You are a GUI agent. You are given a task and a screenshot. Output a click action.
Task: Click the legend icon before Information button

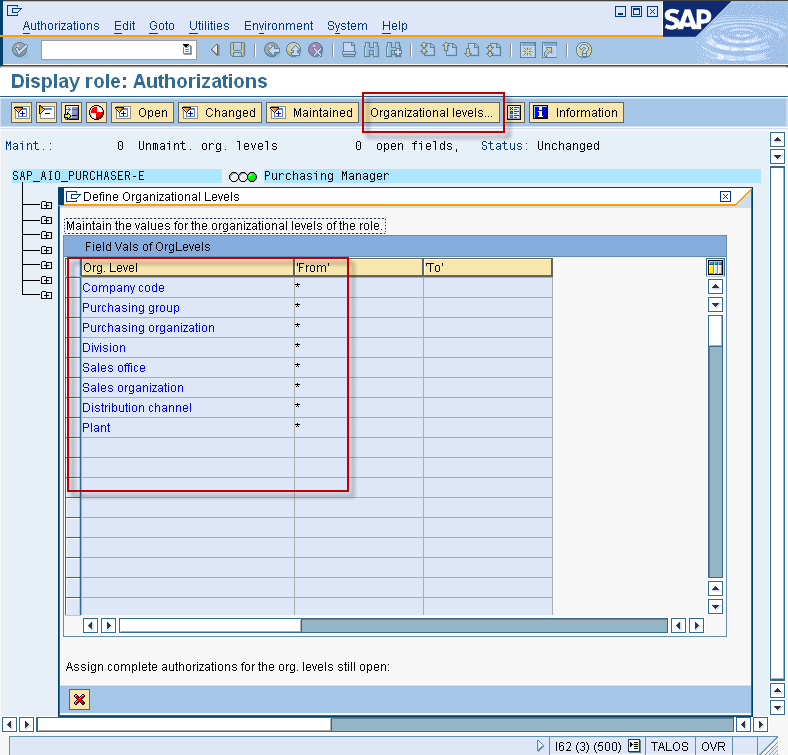point(514,113)
